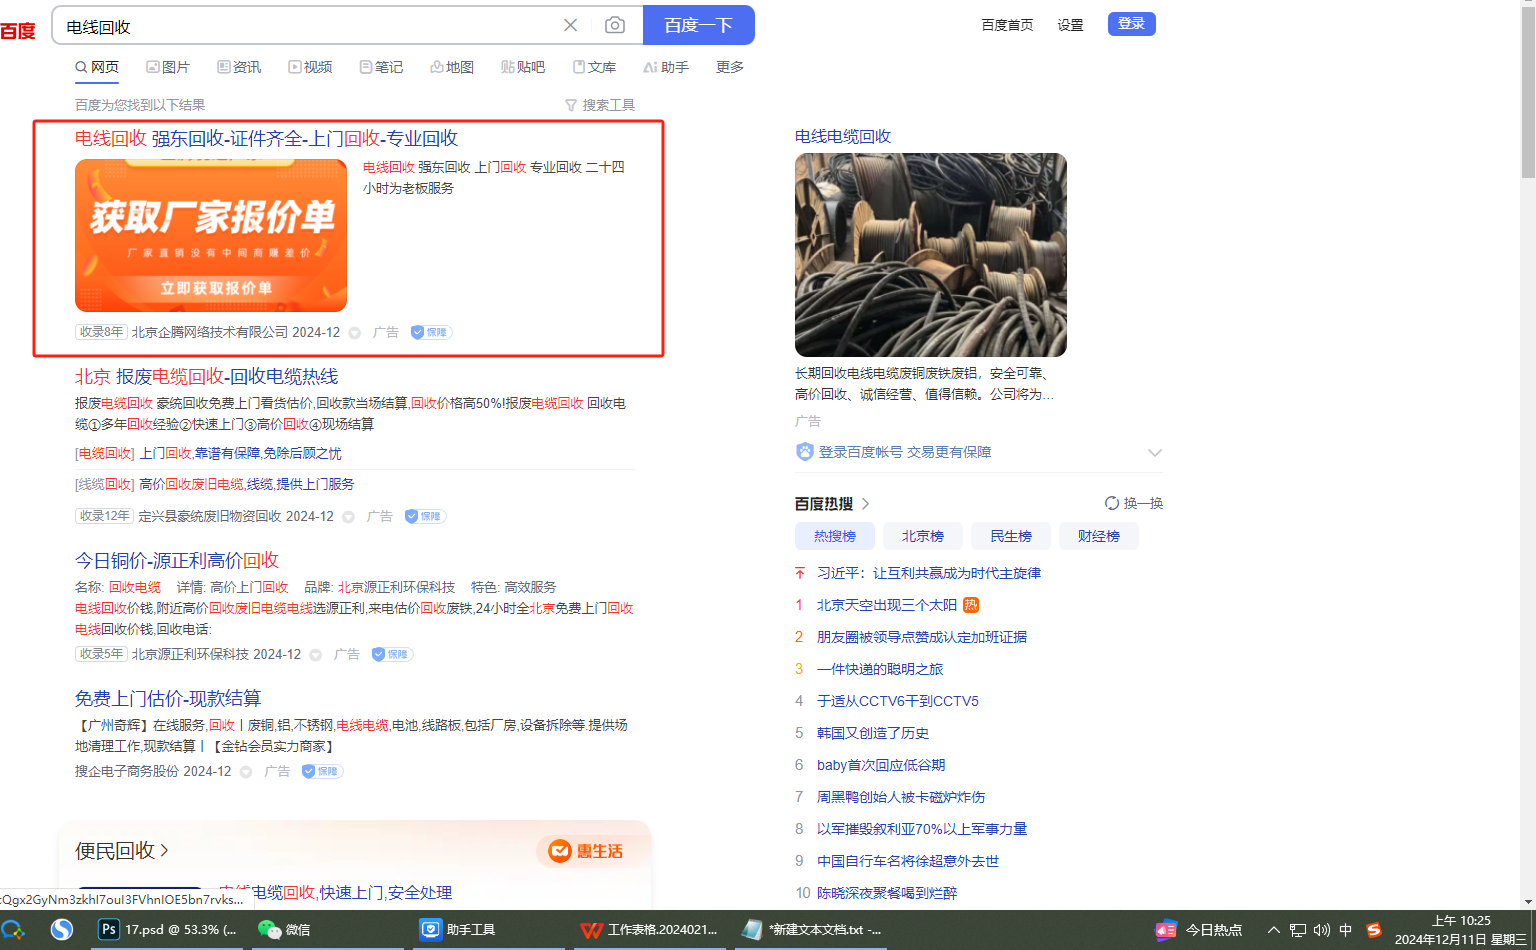
Task: Launch the Sogou browser from the taskbar
Action: tap(62, 930)
